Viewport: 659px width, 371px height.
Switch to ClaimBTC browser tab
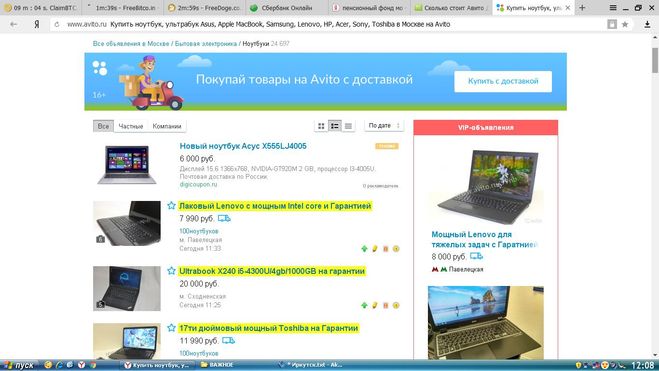pyautogui.click(x=42, y=8)
